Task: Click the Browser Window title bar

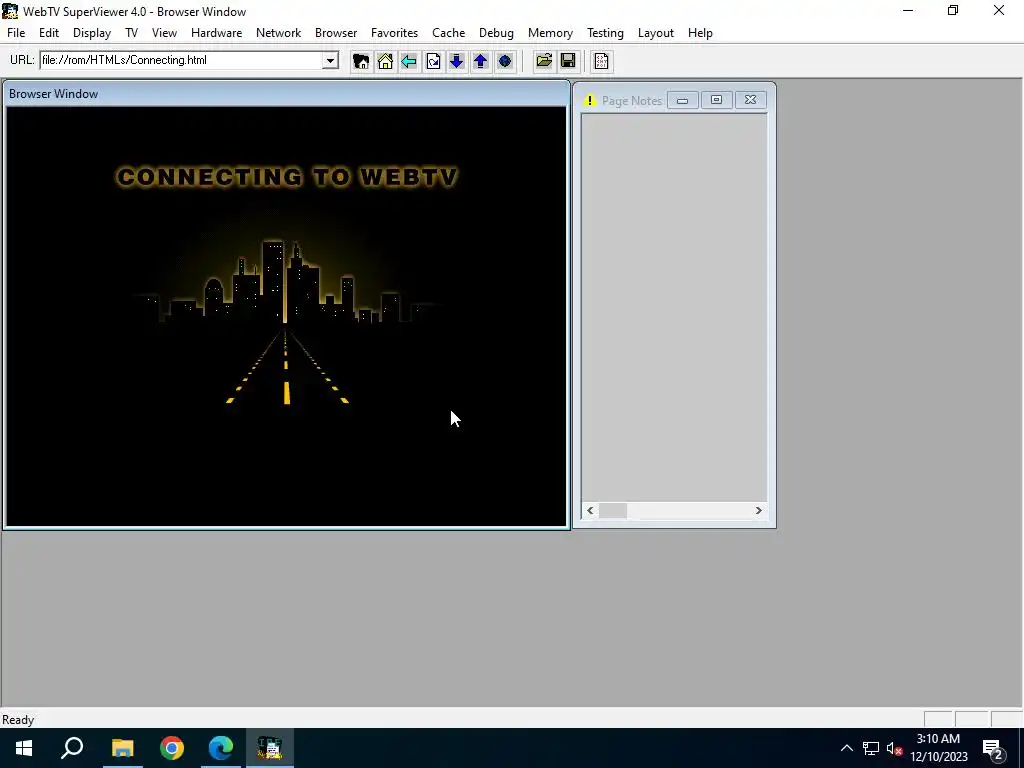Action: point(286,94)
